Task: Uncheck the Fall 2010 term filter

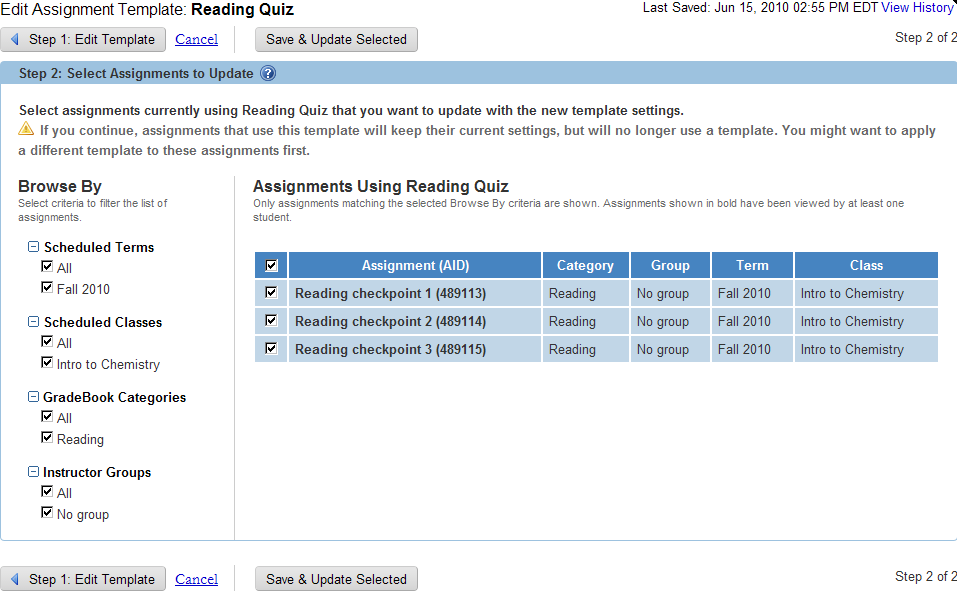Action: pos(47,288)
